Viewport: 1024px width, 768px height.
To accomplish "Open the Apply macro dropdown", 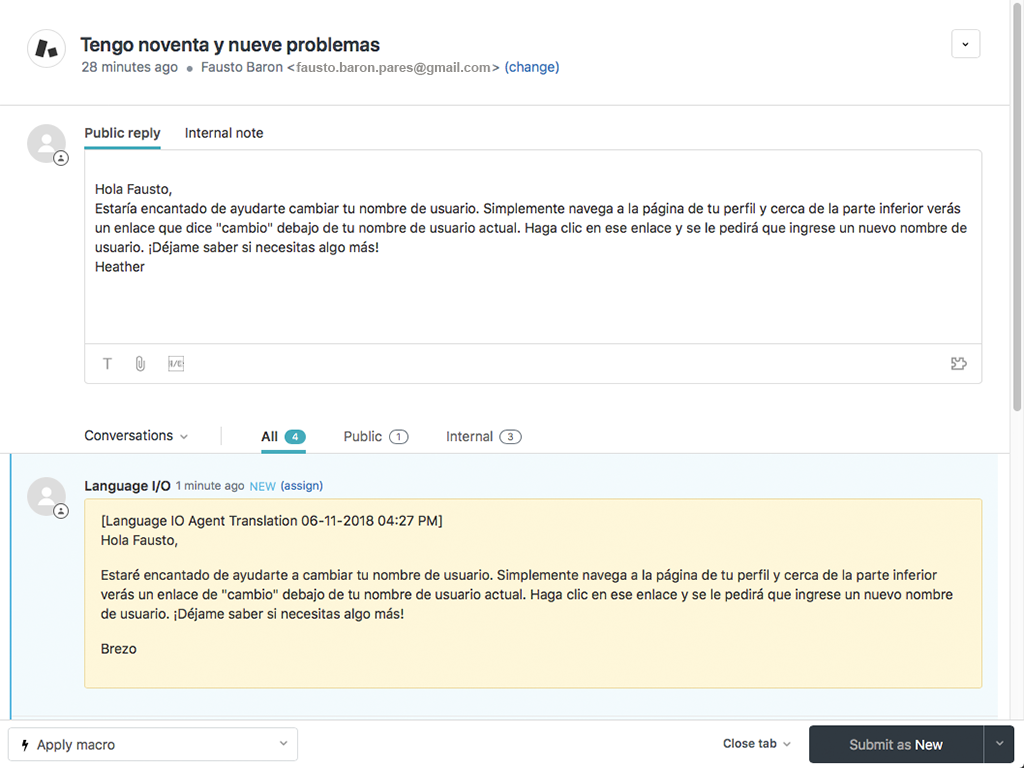I will point(153,745).
